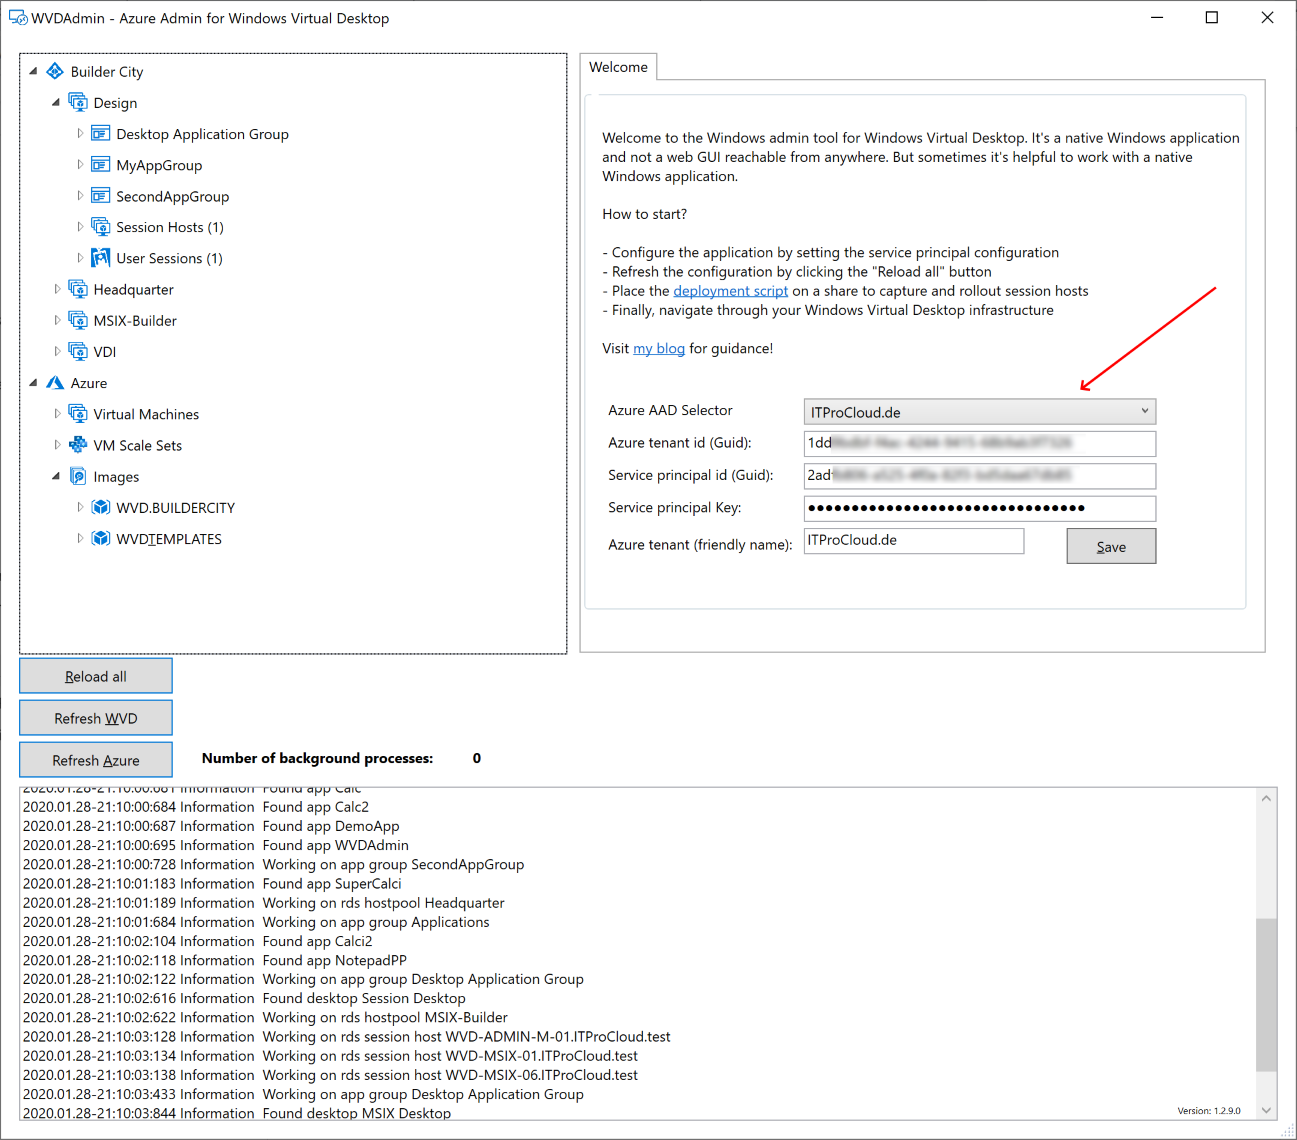Expand the User Sessions (1) node
This screenshot has width=1297, height=1140.
click(x=80, y=258)
